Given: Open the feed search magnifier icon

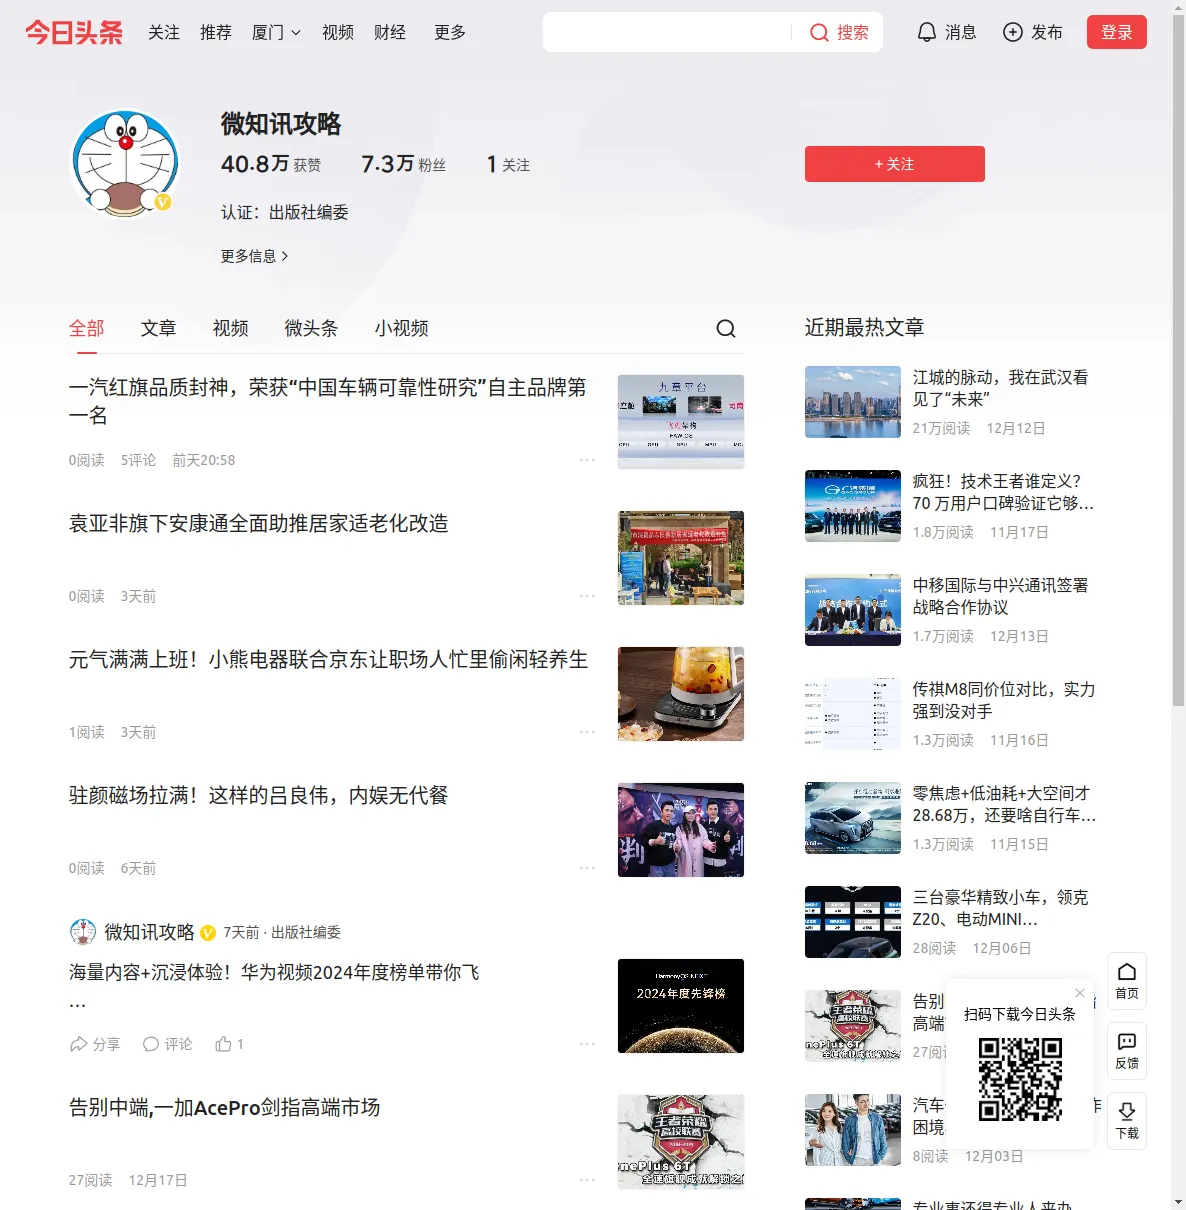Looking at the screenshot, I should point(726,328).
